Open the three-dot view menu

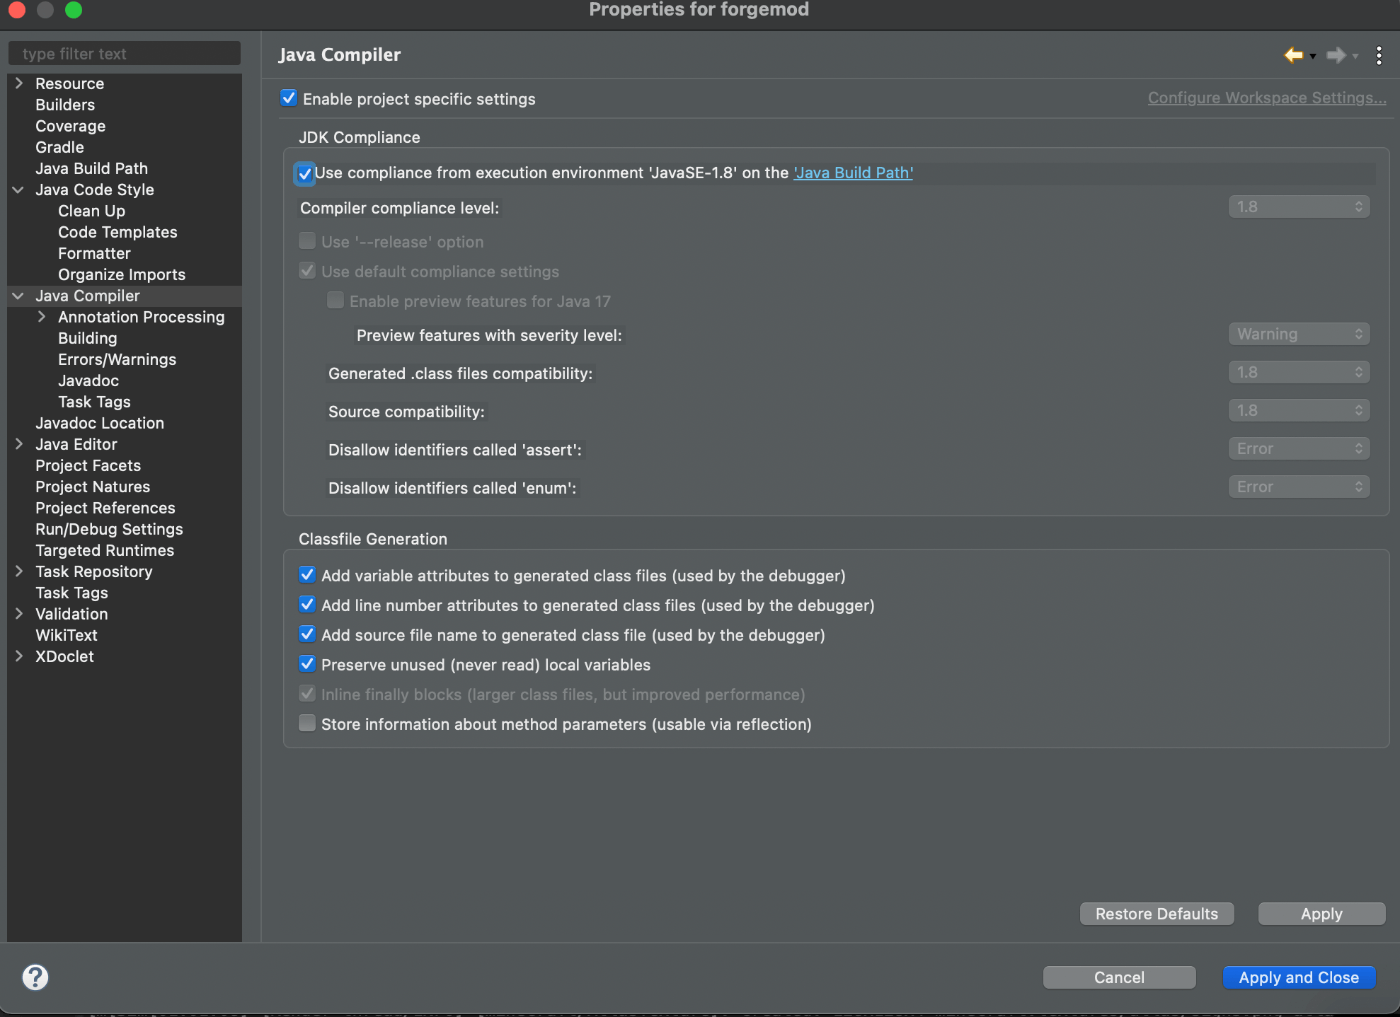(1379, 55)
